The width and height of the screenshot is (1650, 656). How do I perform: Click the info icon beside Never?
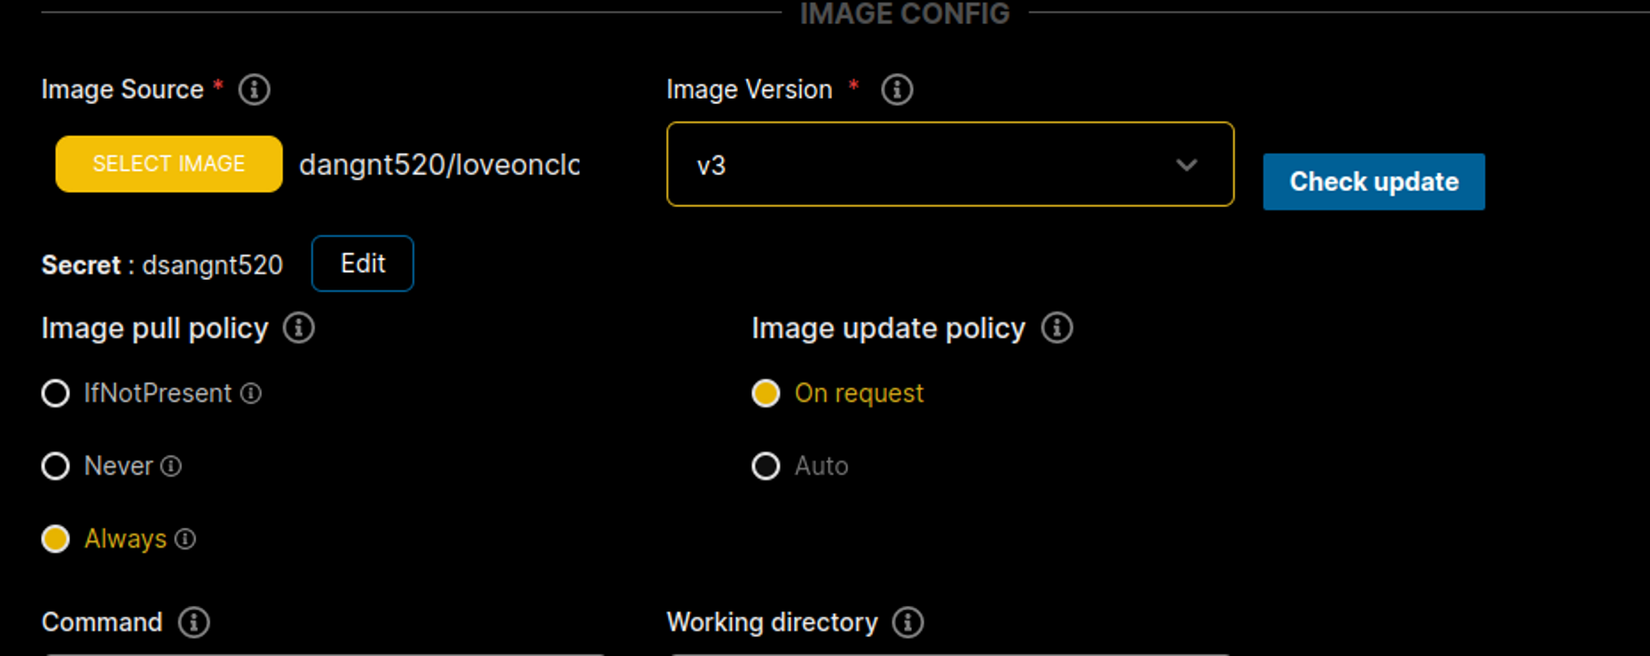click(171, 466)
